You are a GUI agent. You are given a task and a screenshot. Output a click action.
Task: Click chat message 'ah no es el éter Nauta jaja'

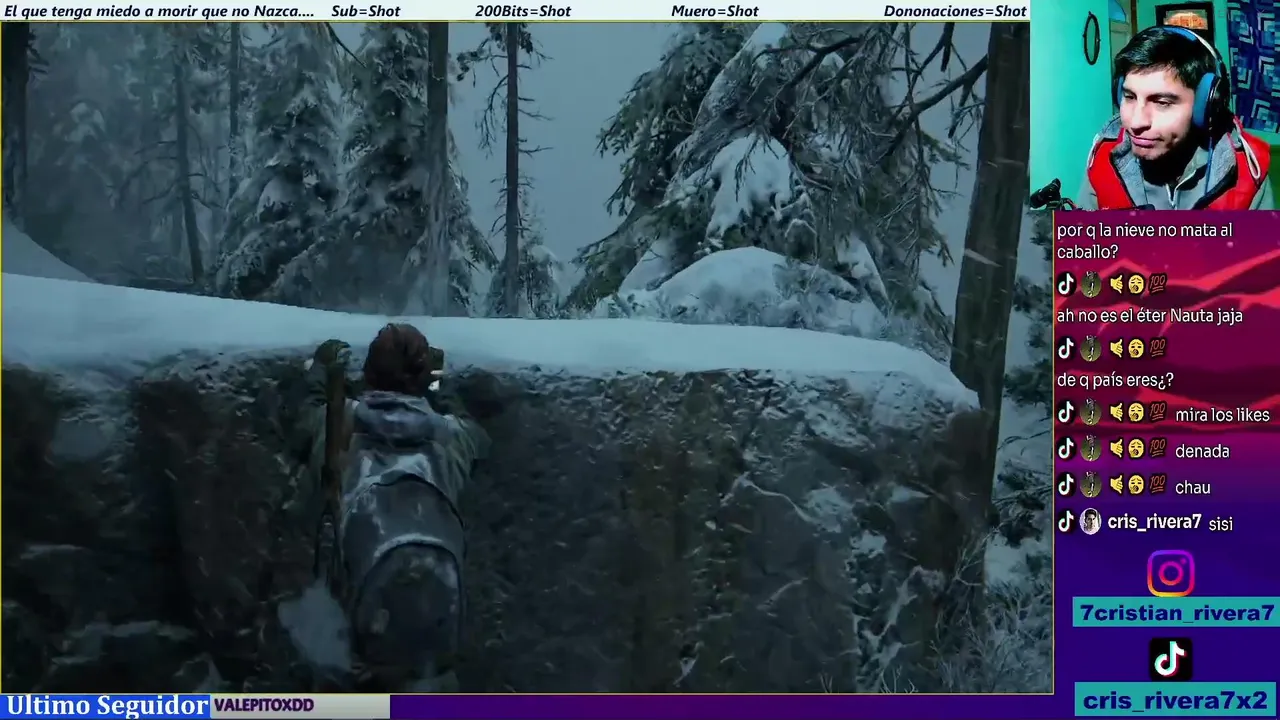(1149, 316)
